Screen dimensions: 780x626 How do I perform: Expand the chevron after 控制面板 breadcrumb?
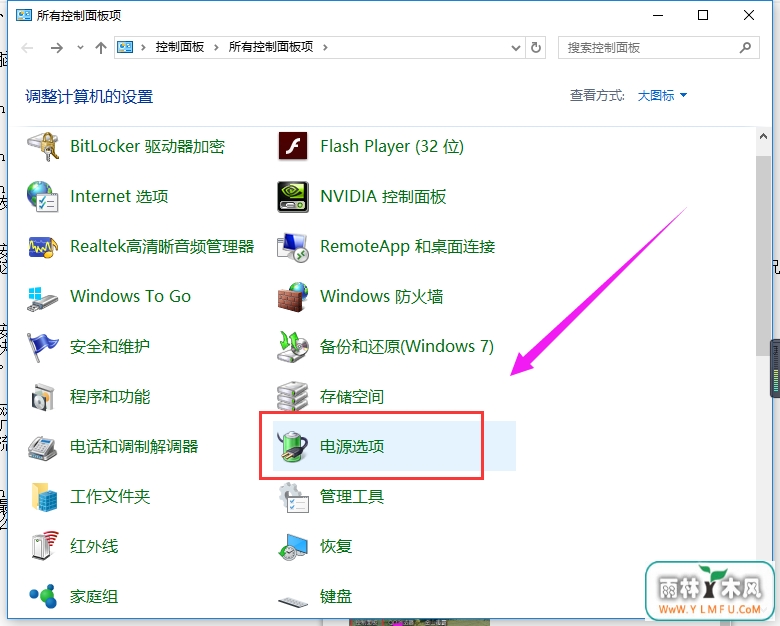(216, 47)
